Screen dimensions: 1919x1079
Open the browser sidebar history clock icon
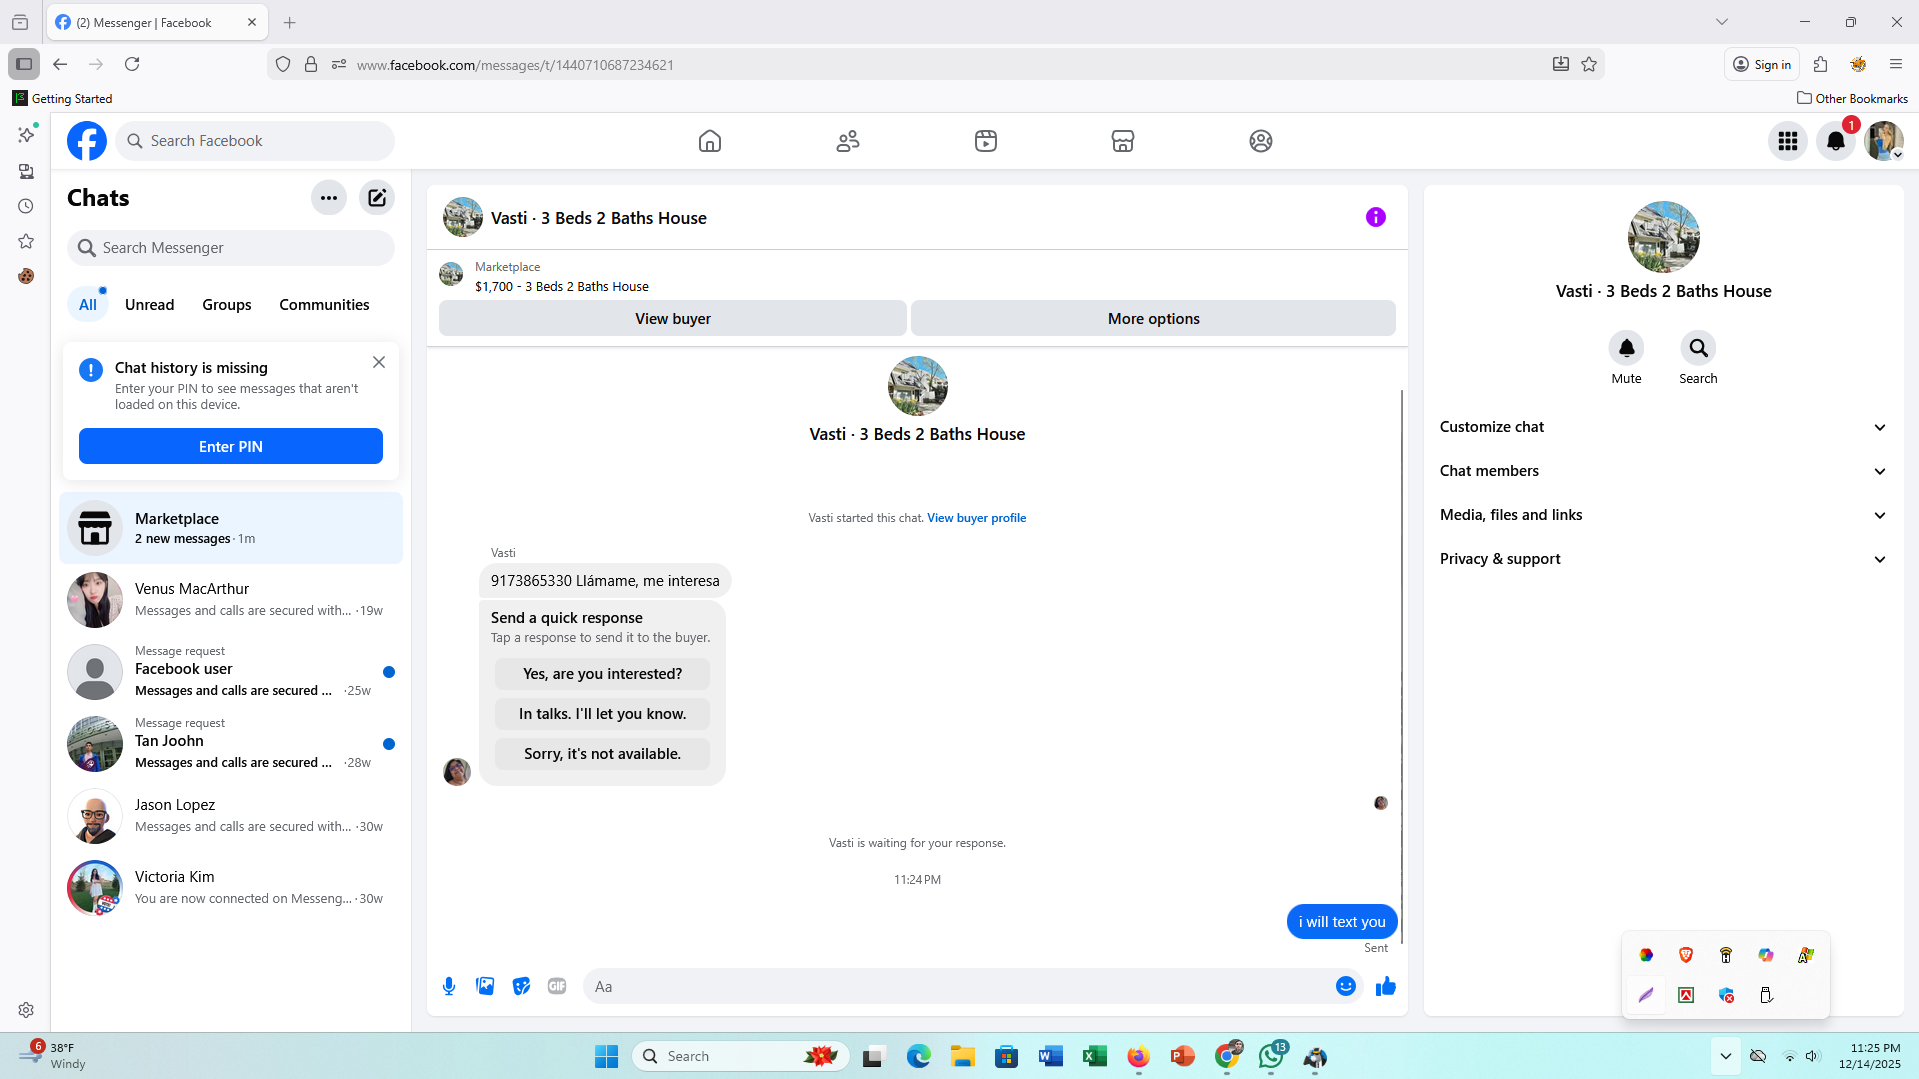click(x=26, y=206)
